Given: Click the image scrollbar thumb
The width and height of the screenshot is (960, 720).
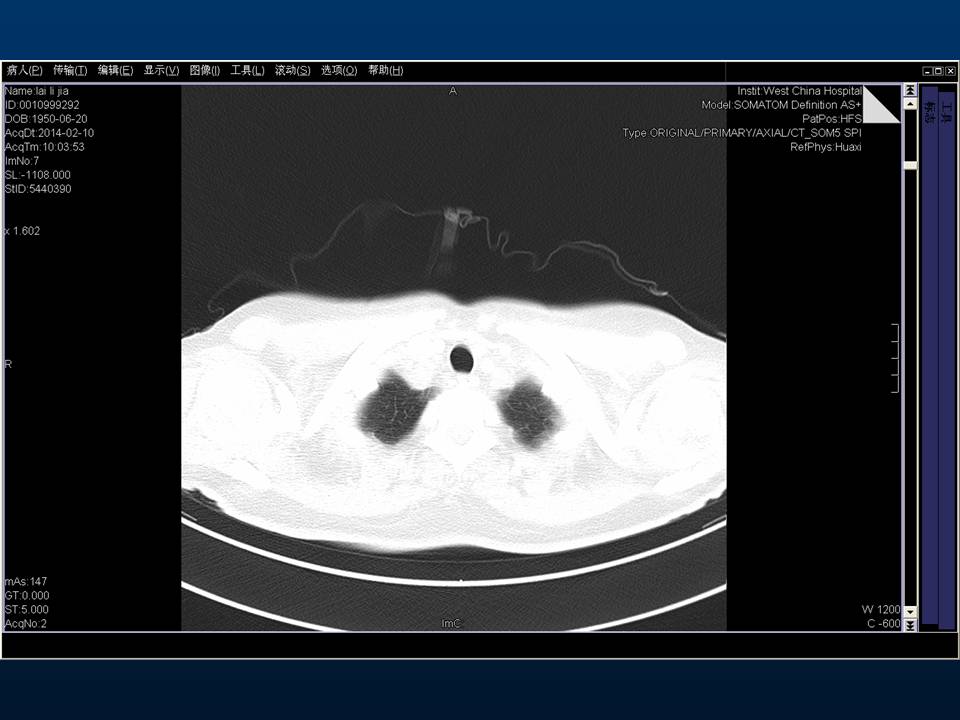Looking at the screenshot, I should point(910,166).
